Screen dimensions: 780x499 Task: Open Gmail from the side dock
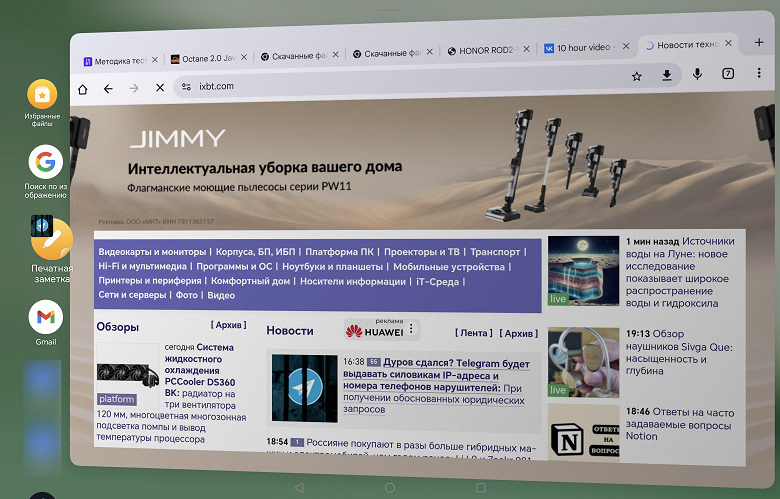(x=46, y=322)
